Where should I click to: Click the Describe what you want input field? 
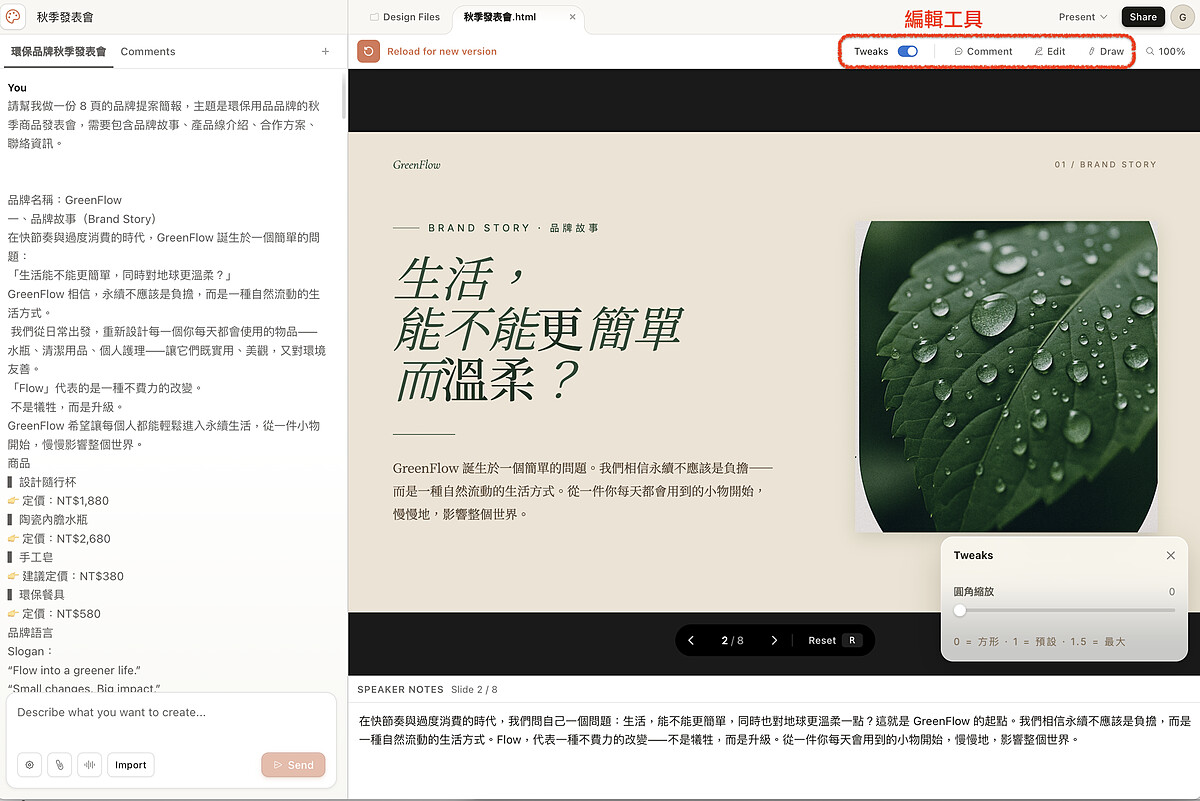(x=170, y=713)
